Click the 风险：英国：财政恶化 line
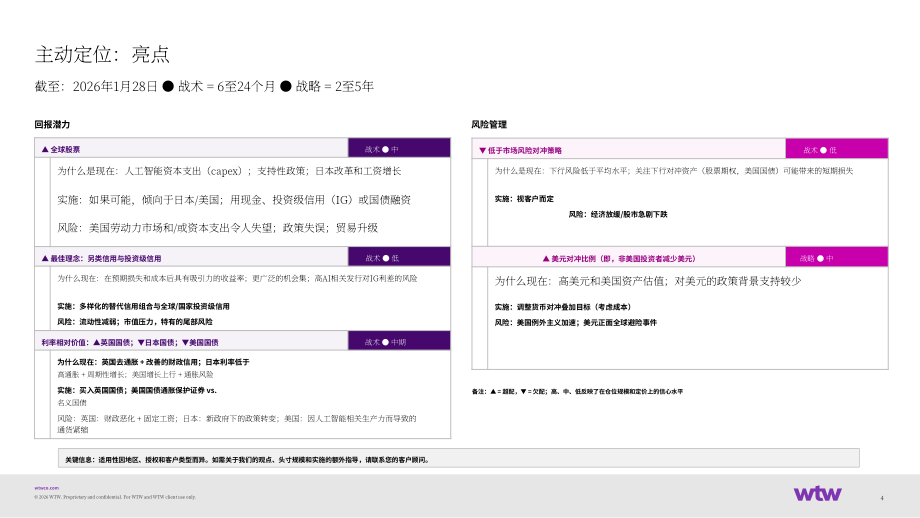This screenshot has width=920, height=518. pyautogui.click(x=236, y=424)
